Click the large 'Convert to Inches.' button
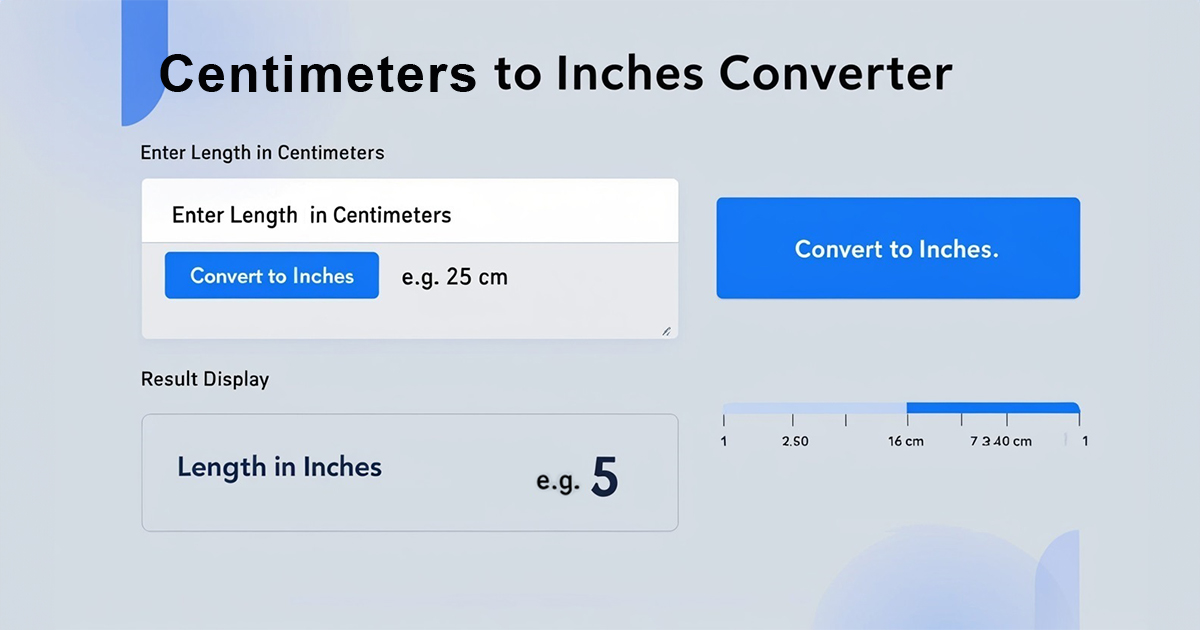Viewport: 1200px width, 630px height. (x=897, y=248)
